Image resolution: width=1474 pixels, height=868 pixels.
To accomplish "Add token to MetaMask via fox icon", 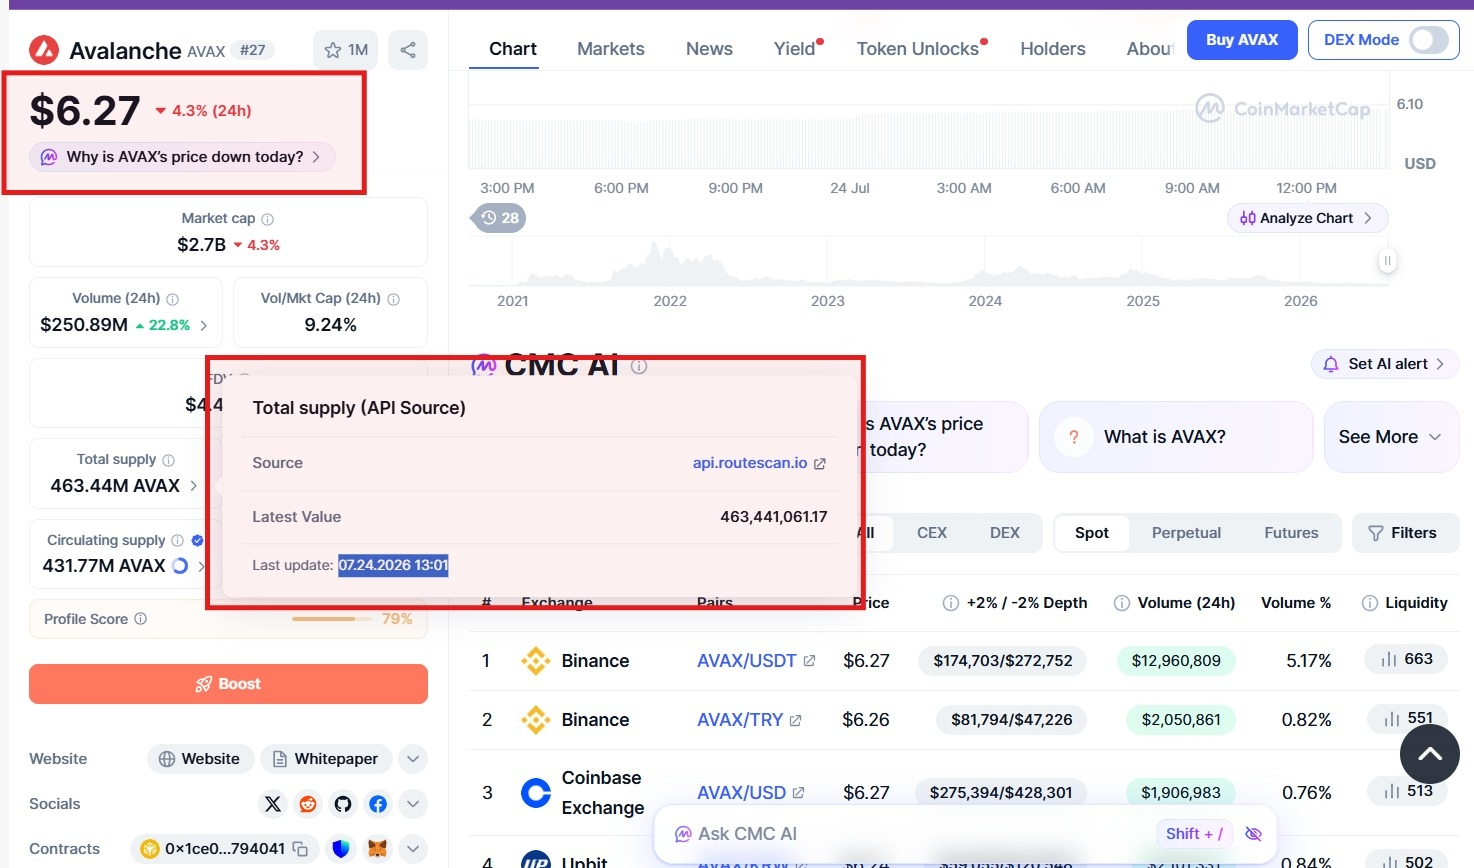I will (377, 849).
